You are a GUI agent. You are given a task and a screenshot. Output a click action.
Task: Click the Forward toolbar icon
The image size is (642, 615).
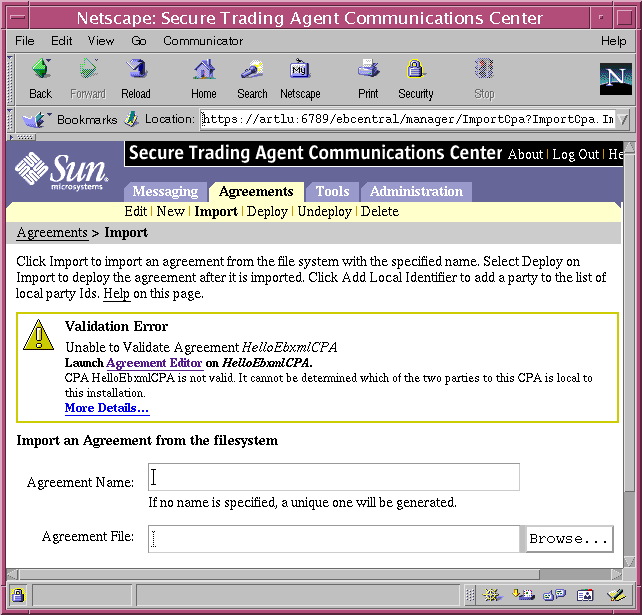point(88,69)
